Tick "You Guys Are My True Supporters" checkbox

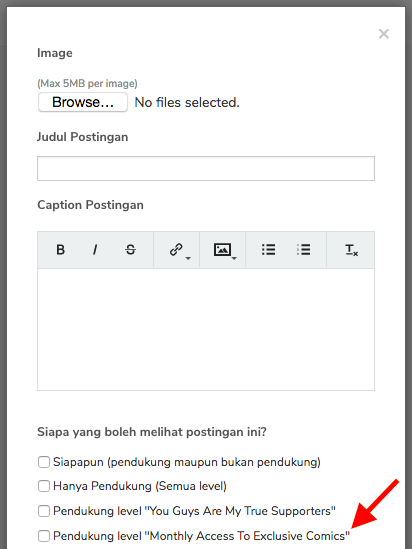click(x=44, y=511)
